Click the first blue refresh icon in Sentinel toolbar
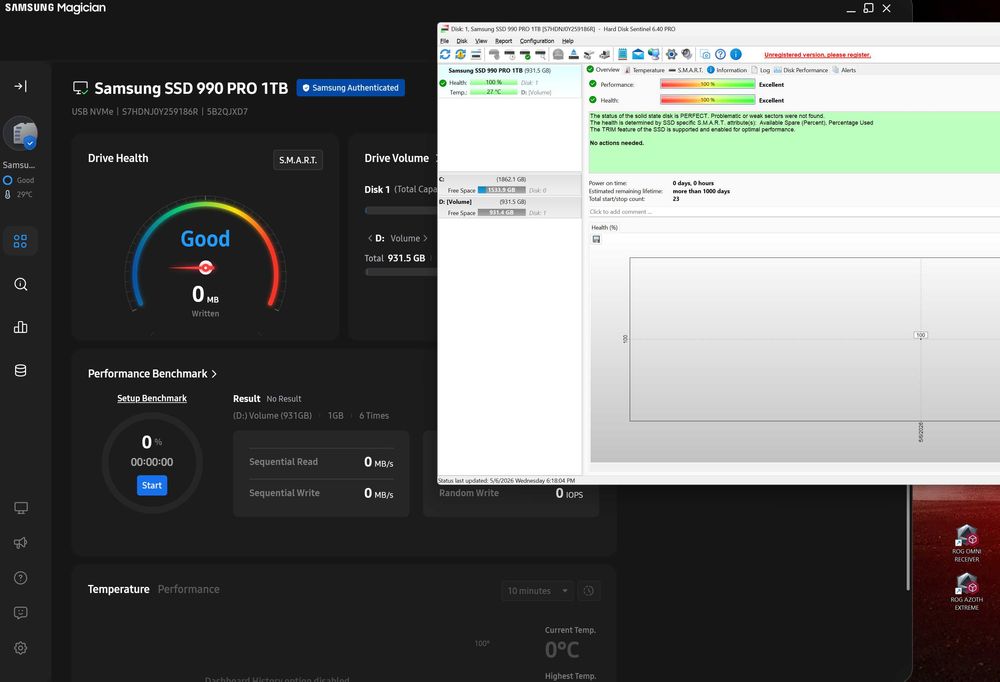Viewport: 1000px width, 682px height. click(x=445, y=54)
